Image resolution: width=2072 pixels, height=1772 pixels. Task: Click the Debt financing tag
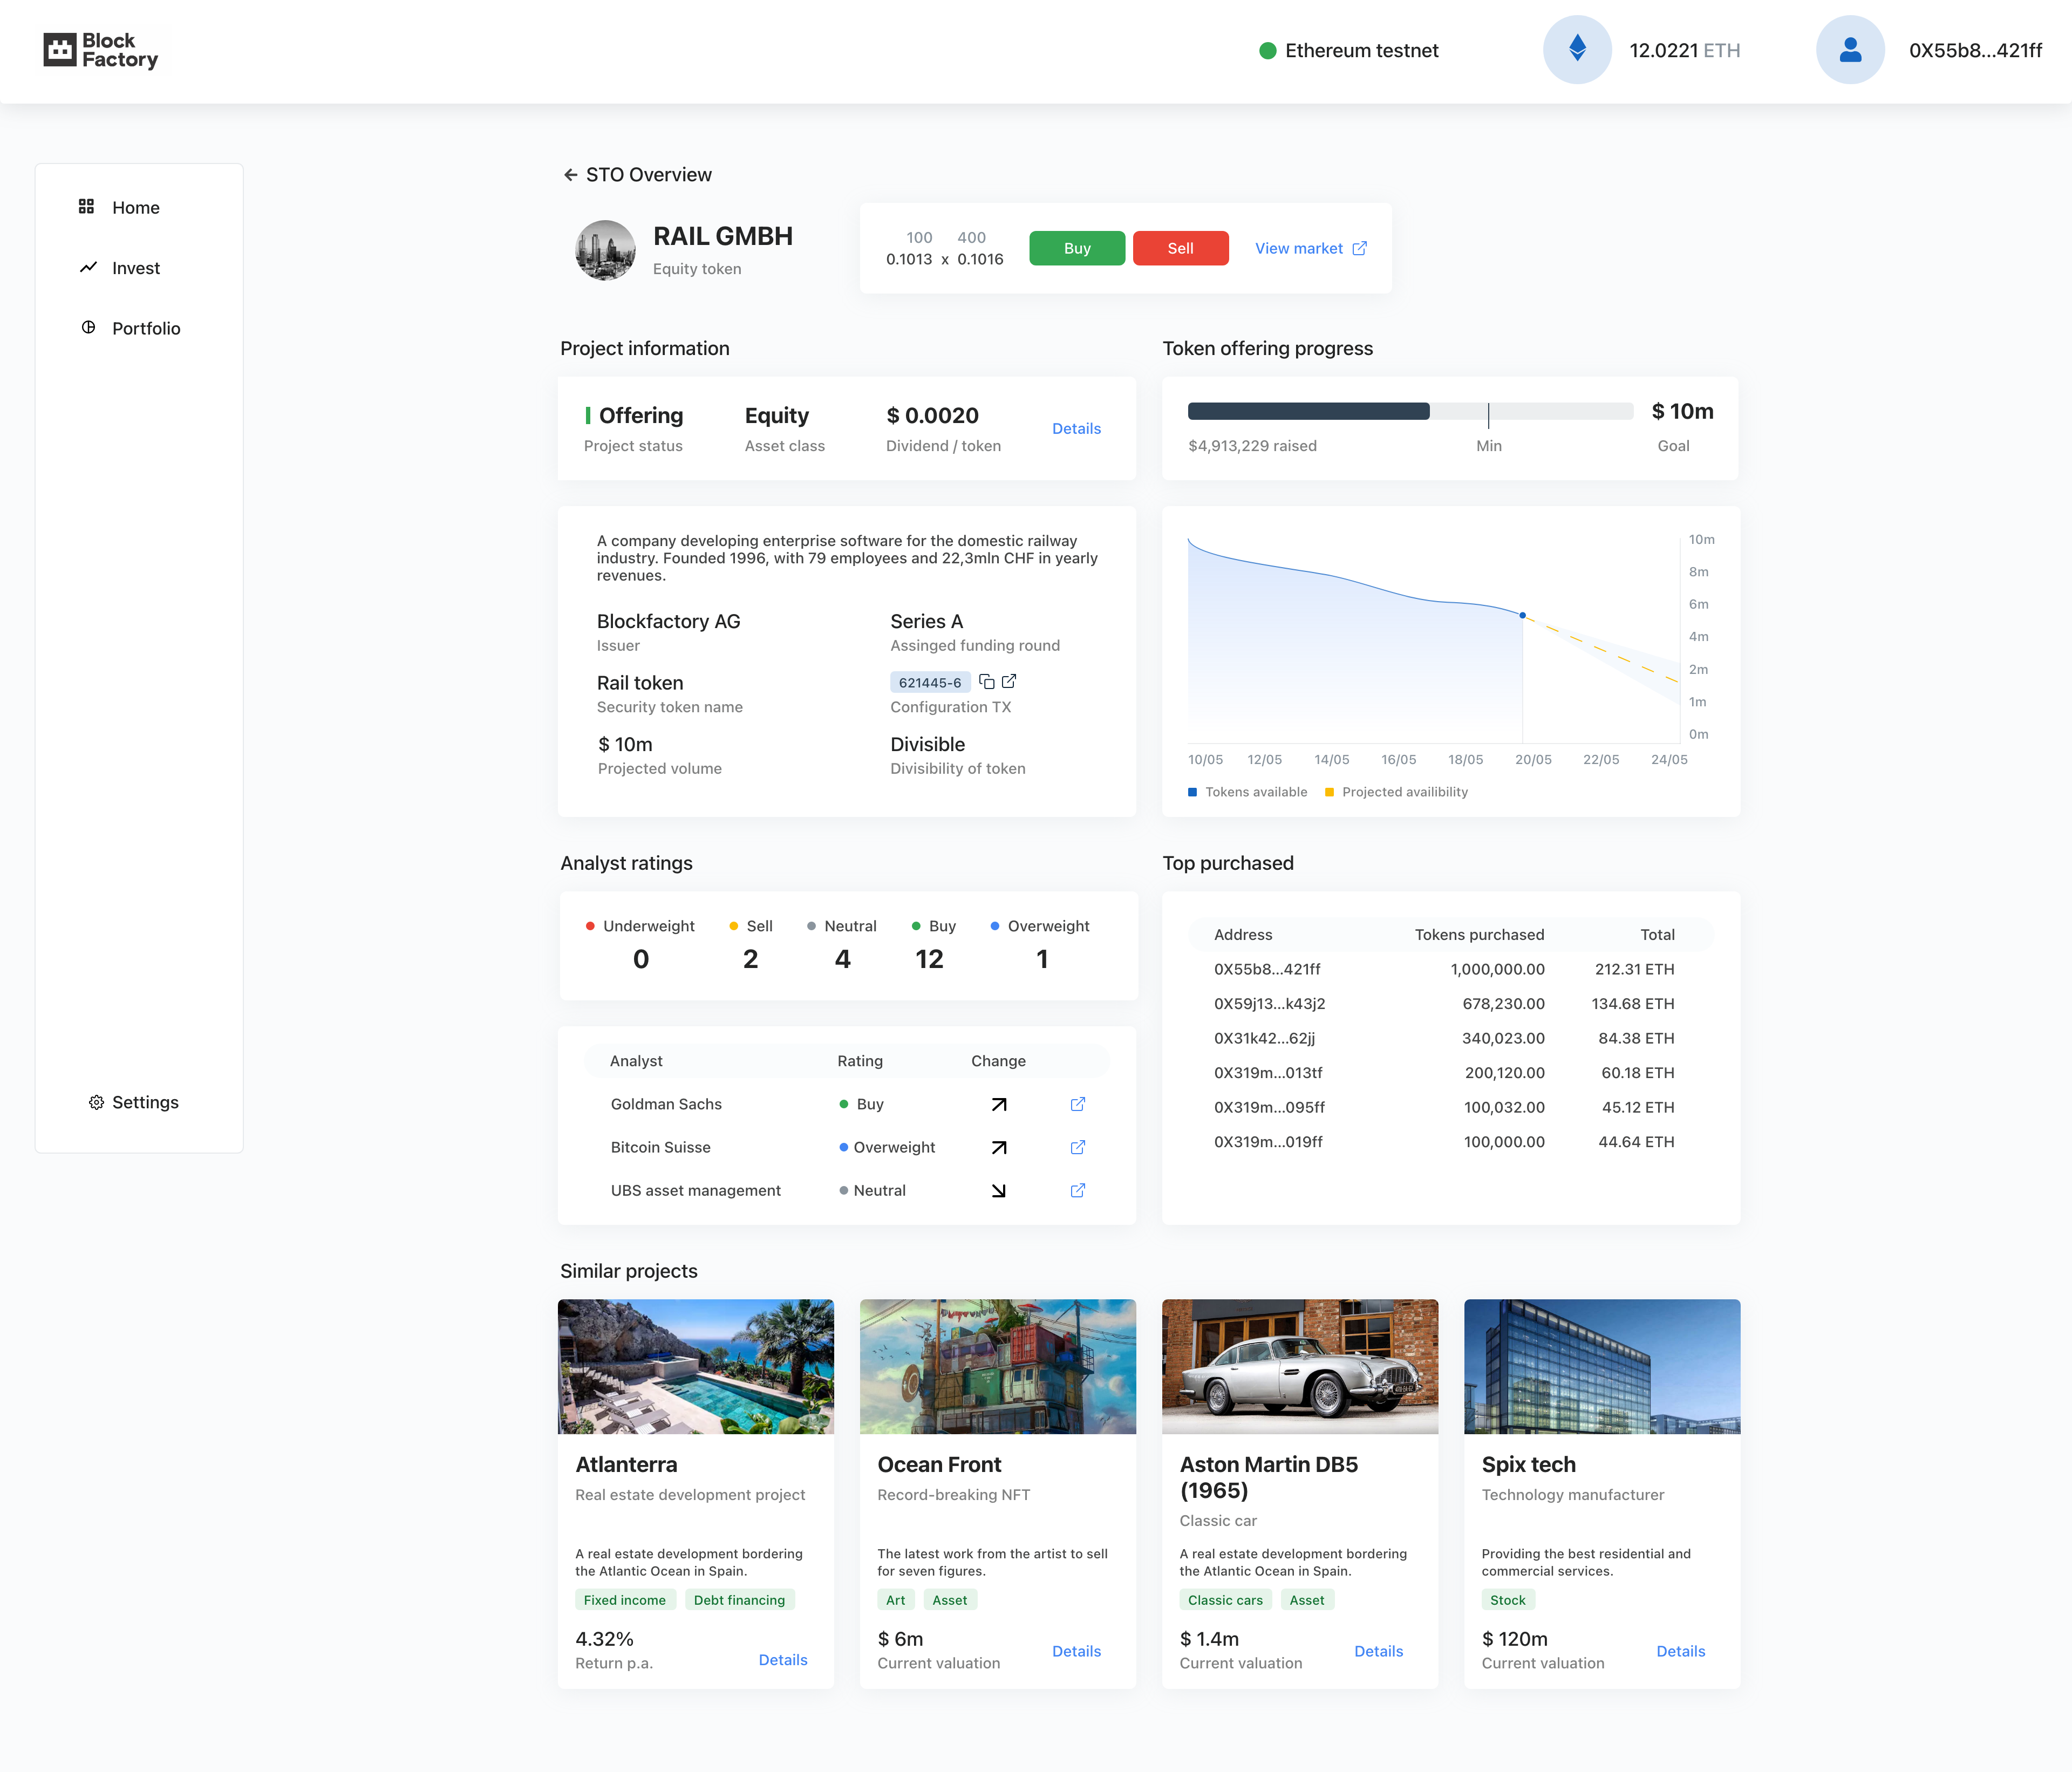pyautogui.click(x=739, y=1600)
